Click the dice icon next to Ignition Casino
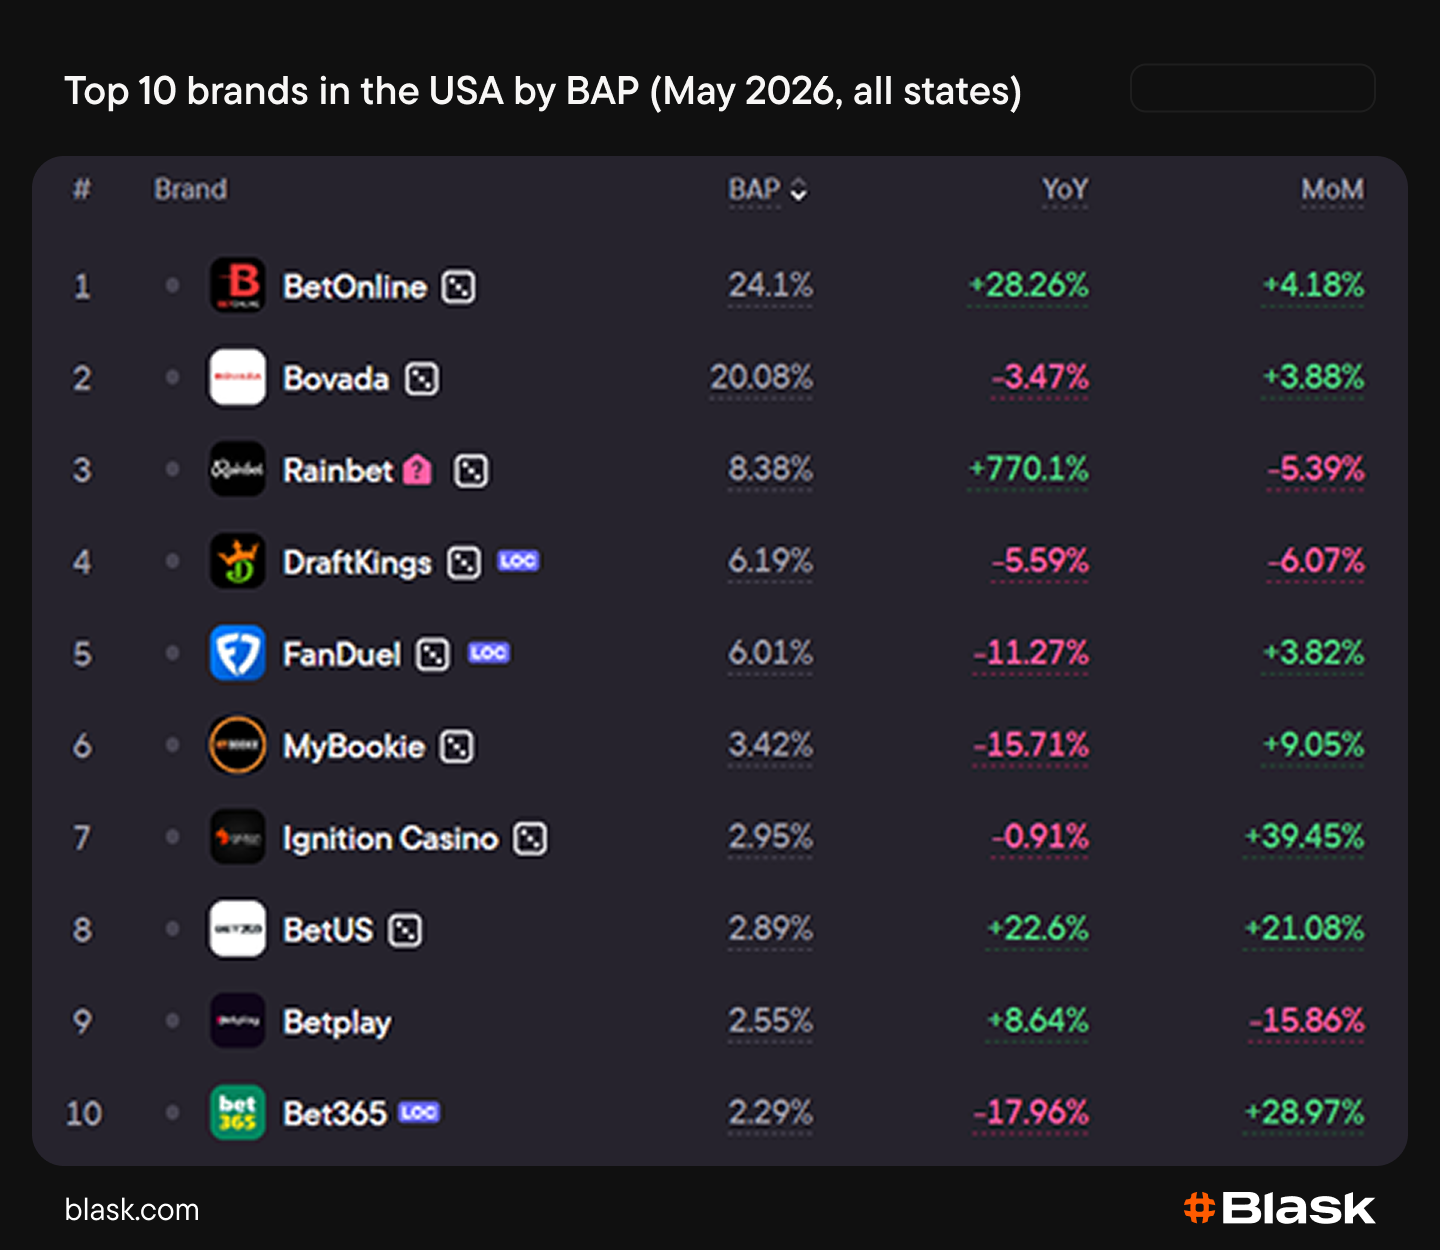The width and height of the screenshot is (1440, 1250). point(530,839)
